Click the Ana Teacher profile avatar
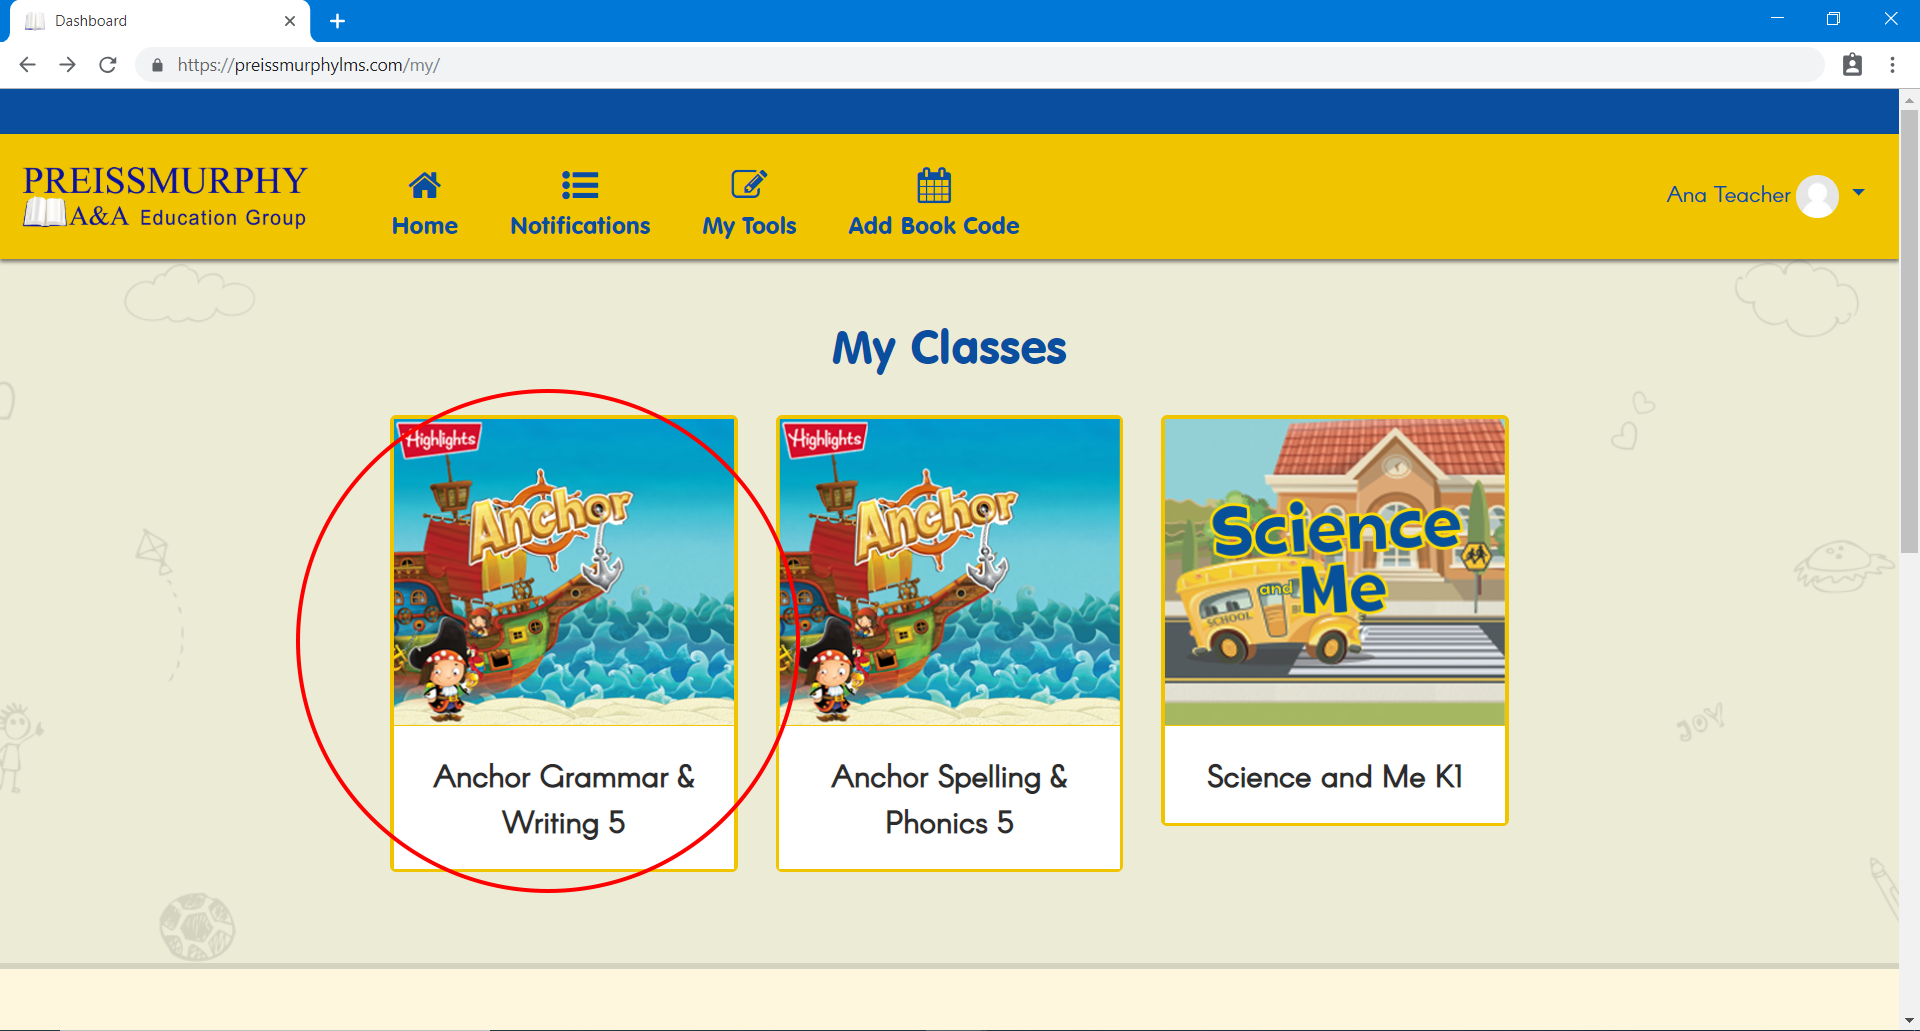Image resolution: width=1920 pixels, height=1031 pixels. (1816, 196)
